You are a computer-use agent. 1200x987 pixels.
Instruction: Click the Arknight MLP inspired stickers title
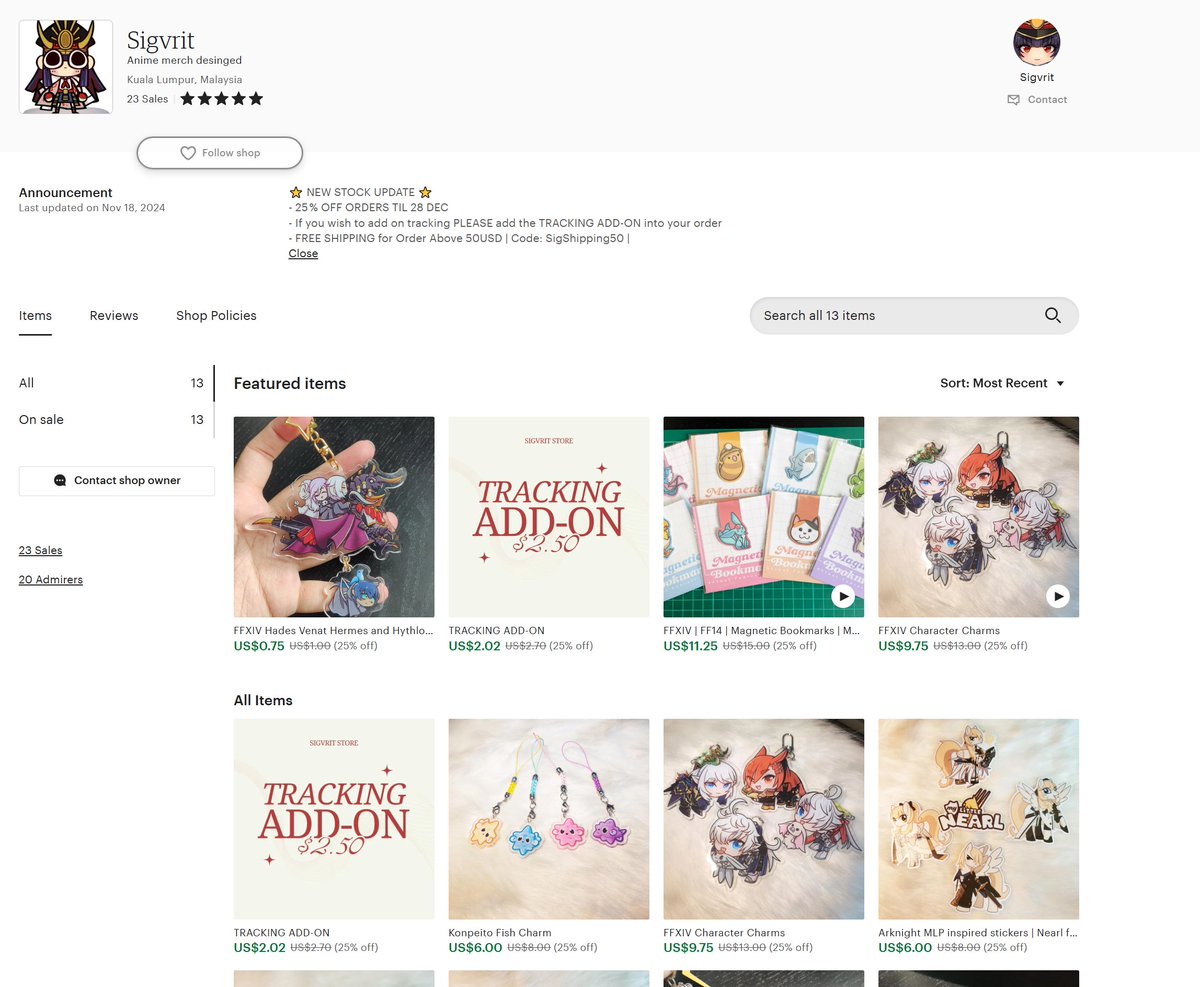click(x=979, y=933)
